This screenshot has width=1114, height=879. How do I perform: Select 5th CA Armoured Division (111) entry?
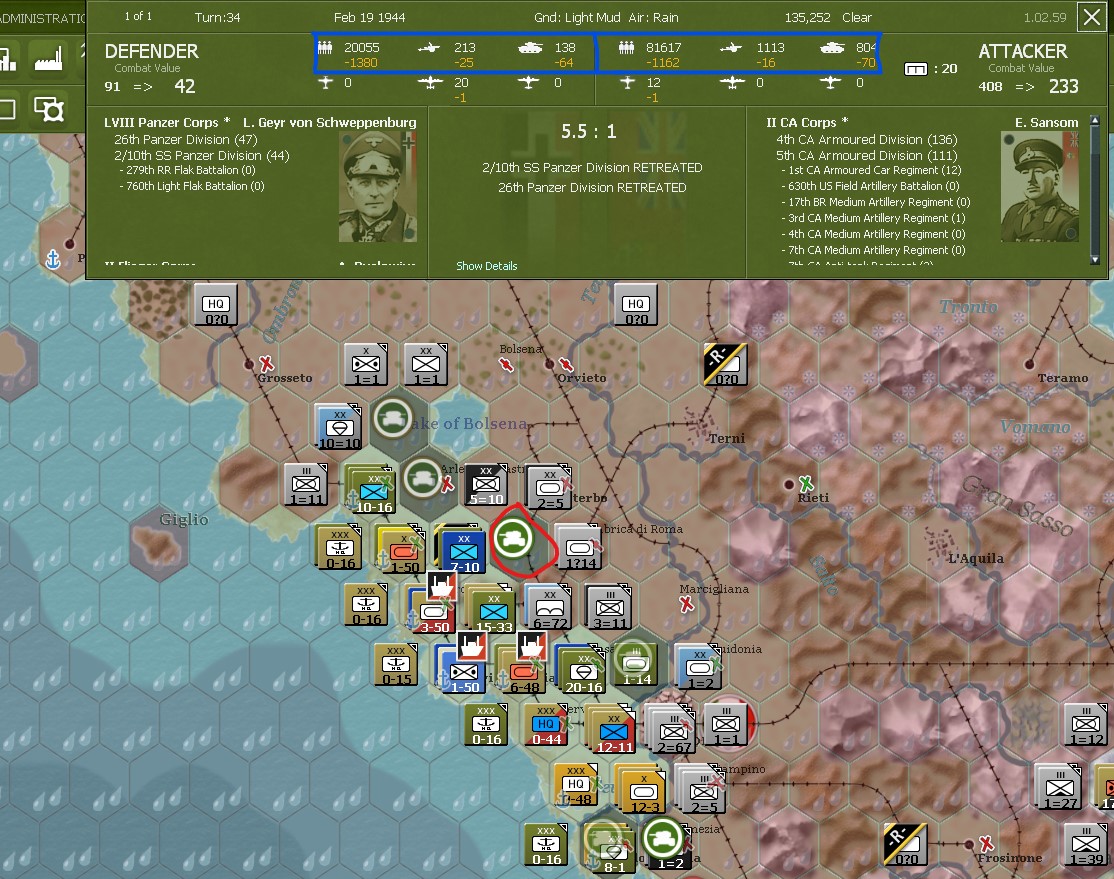[867, 155]
